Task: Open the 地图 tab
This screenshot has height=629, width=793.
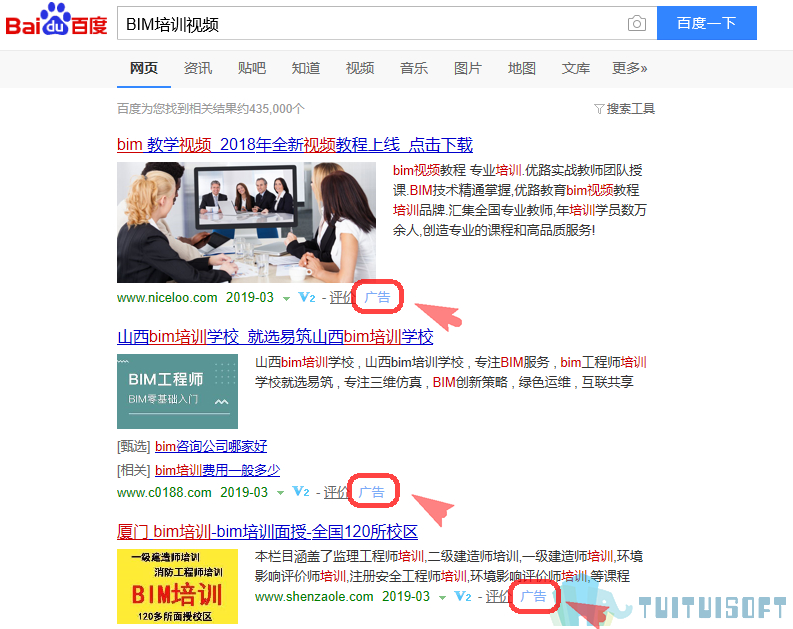Action: click(x=521, y=68)
